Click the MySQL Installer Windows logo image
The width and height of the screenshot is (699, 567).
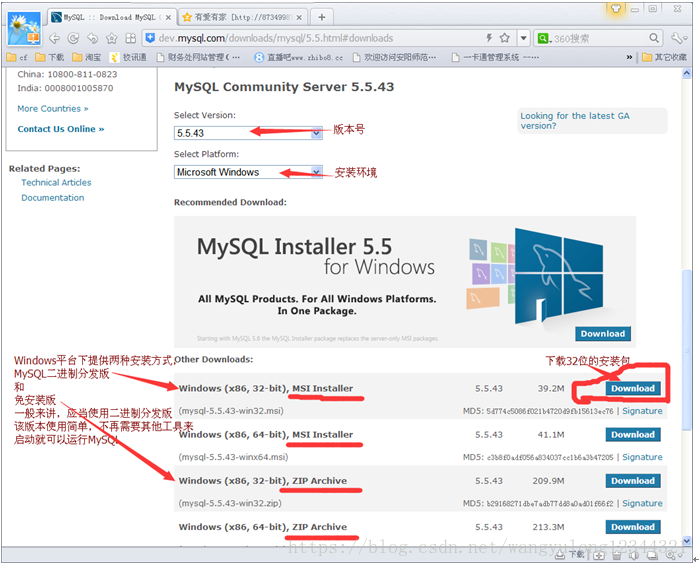535,276
